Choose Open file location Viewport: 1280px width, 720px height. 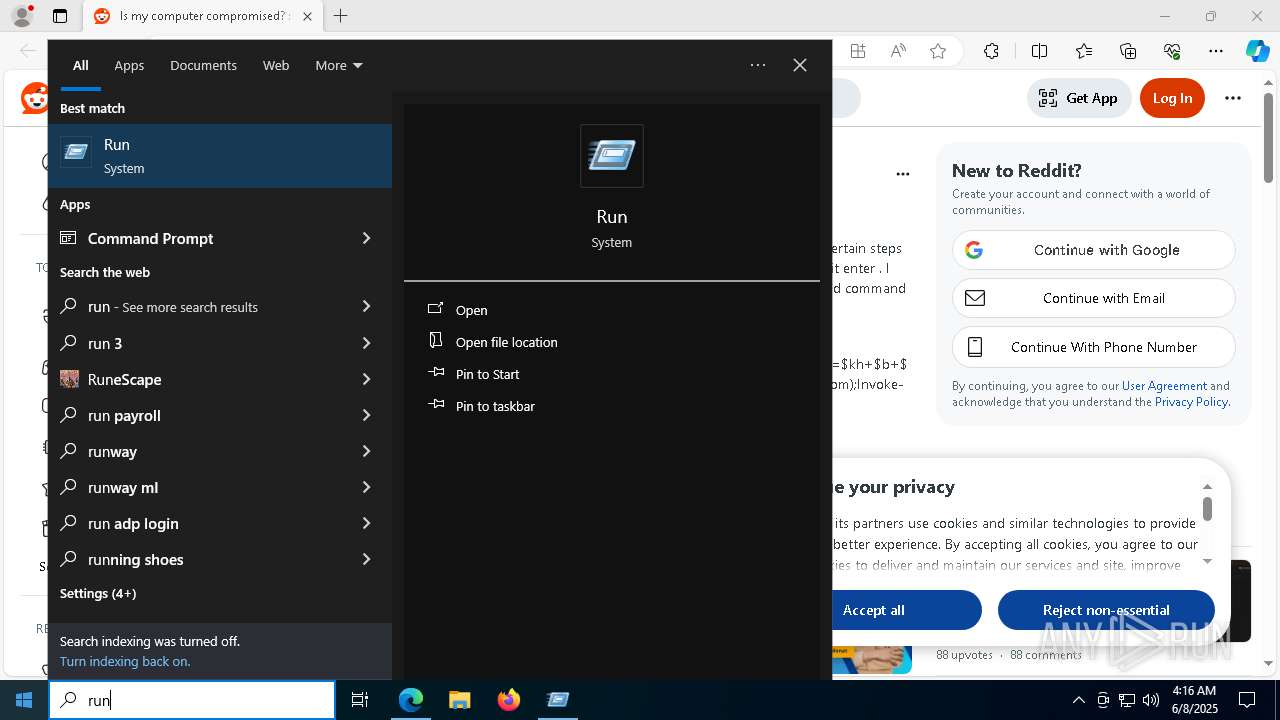(x=506, y=342)
